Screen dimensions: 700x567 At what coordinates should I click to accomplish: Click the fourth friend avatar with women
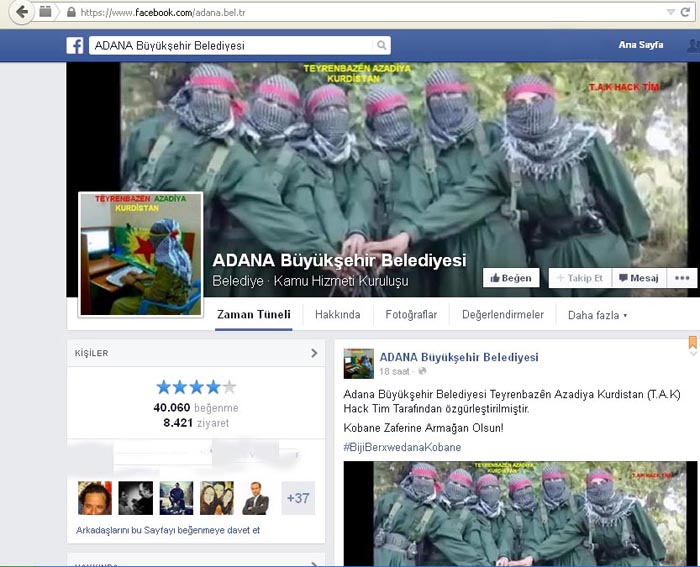pos(217,498)
